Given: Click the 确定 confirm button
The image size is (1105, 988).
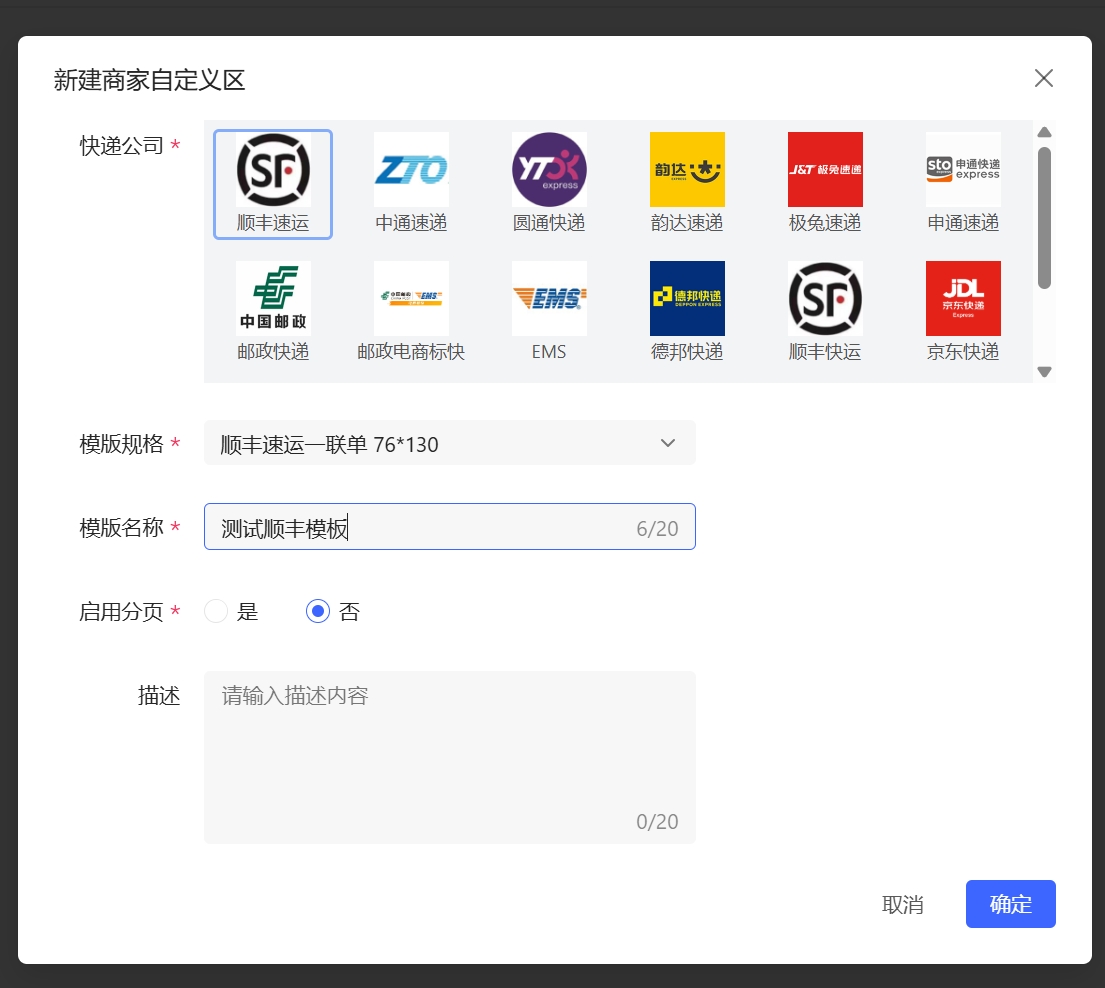Looking at the screenshot, I should pyautogui.click(x=1011, y=904).
